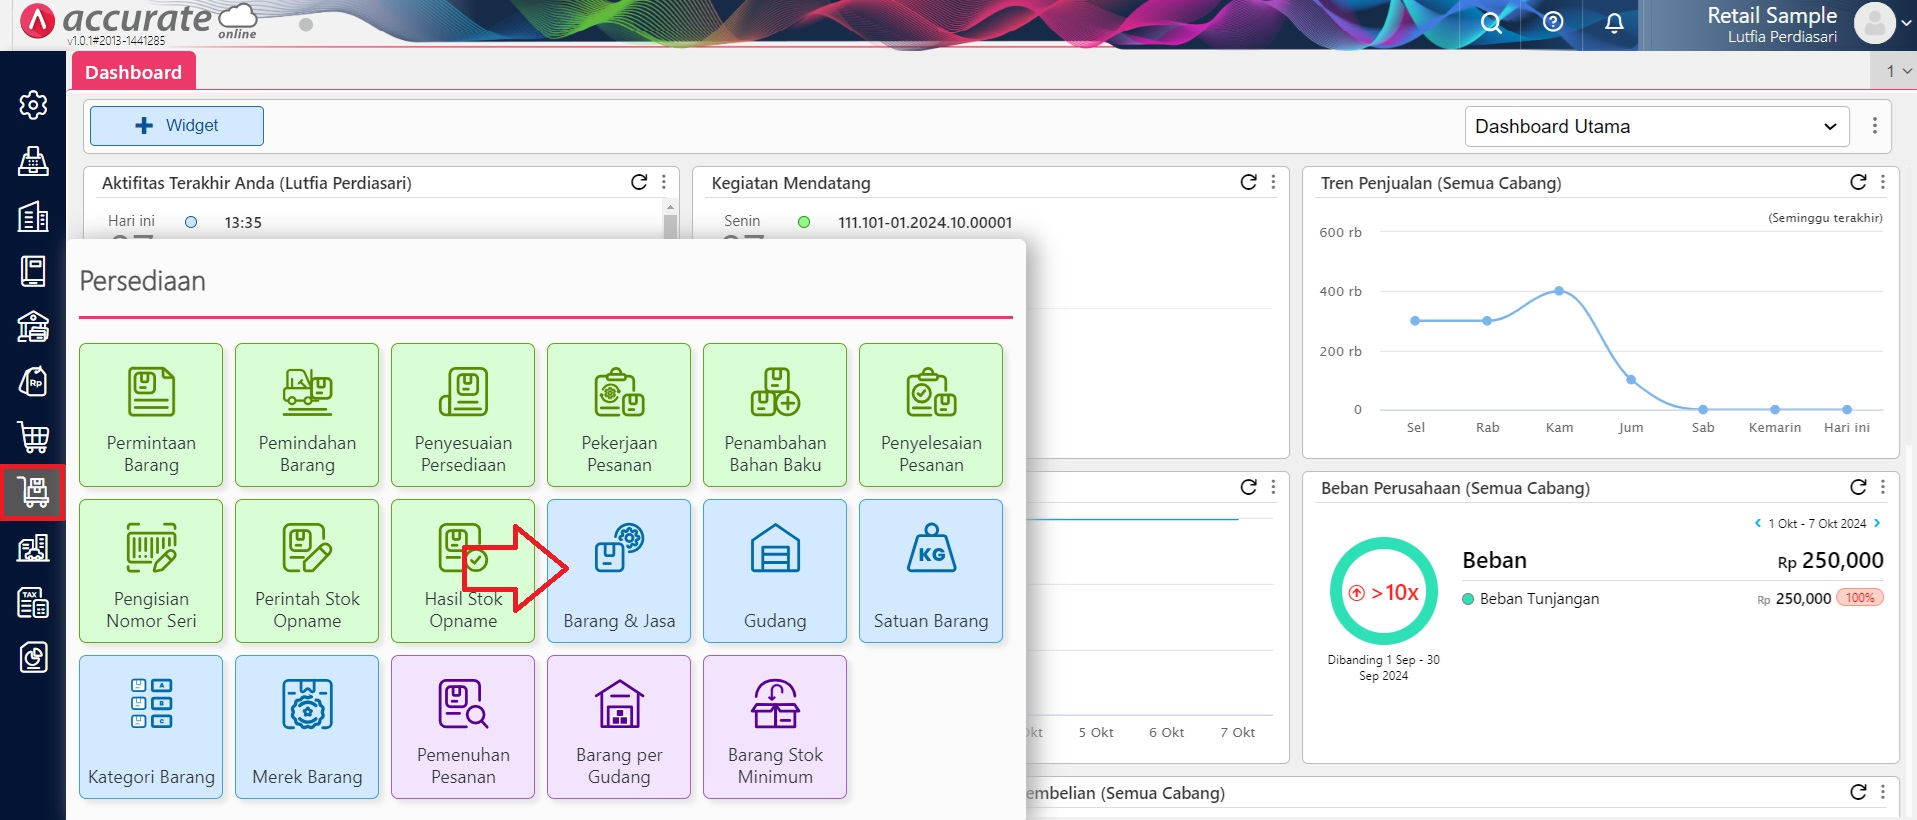Click the search magnifier in header
1917x820 pixels.
tap(1491, 23)
